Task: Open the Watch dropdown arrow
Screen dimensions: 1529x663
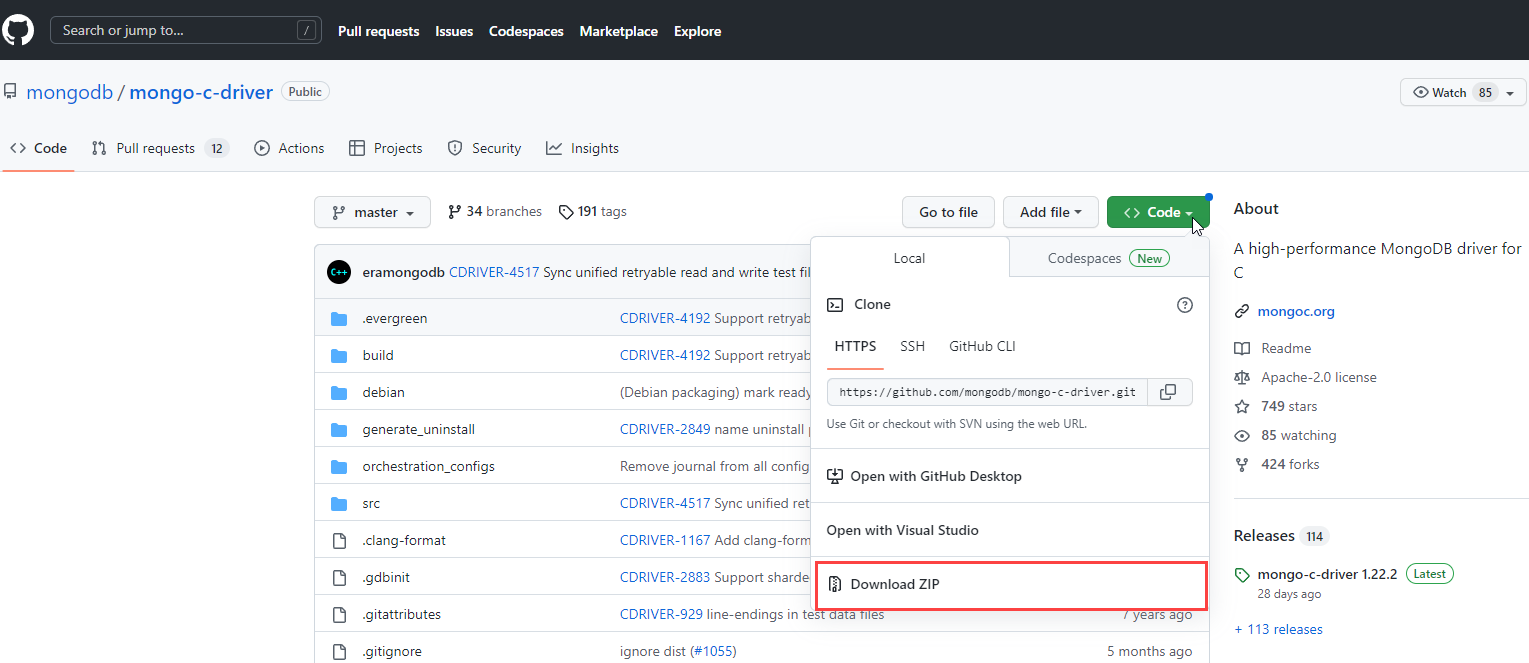Action: coord(1510,93)
